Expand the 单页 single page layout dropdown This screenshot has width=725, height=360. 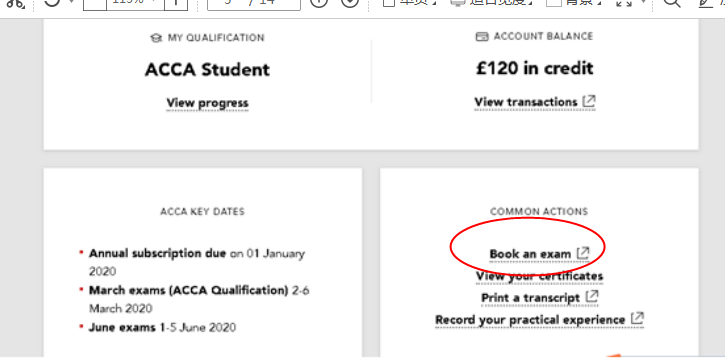(x=411, y=3)
